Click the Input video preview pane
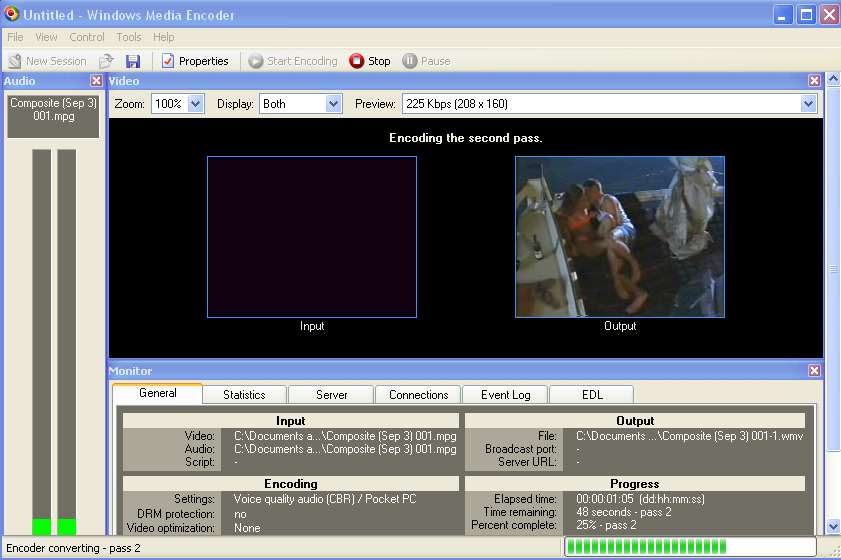The height and width of the screenshot is (560, 841). (312, 237)
